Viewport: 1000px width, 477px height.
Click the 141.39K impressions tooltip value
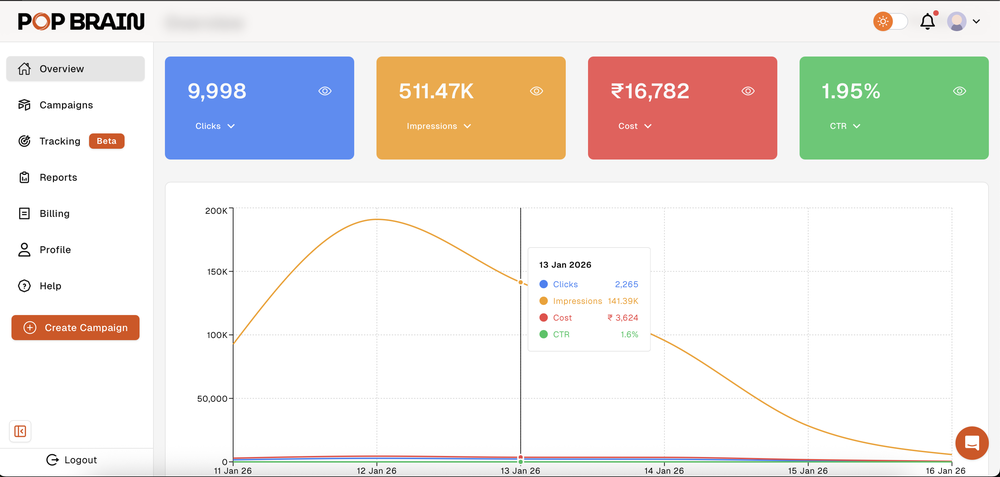click(623, 301)
